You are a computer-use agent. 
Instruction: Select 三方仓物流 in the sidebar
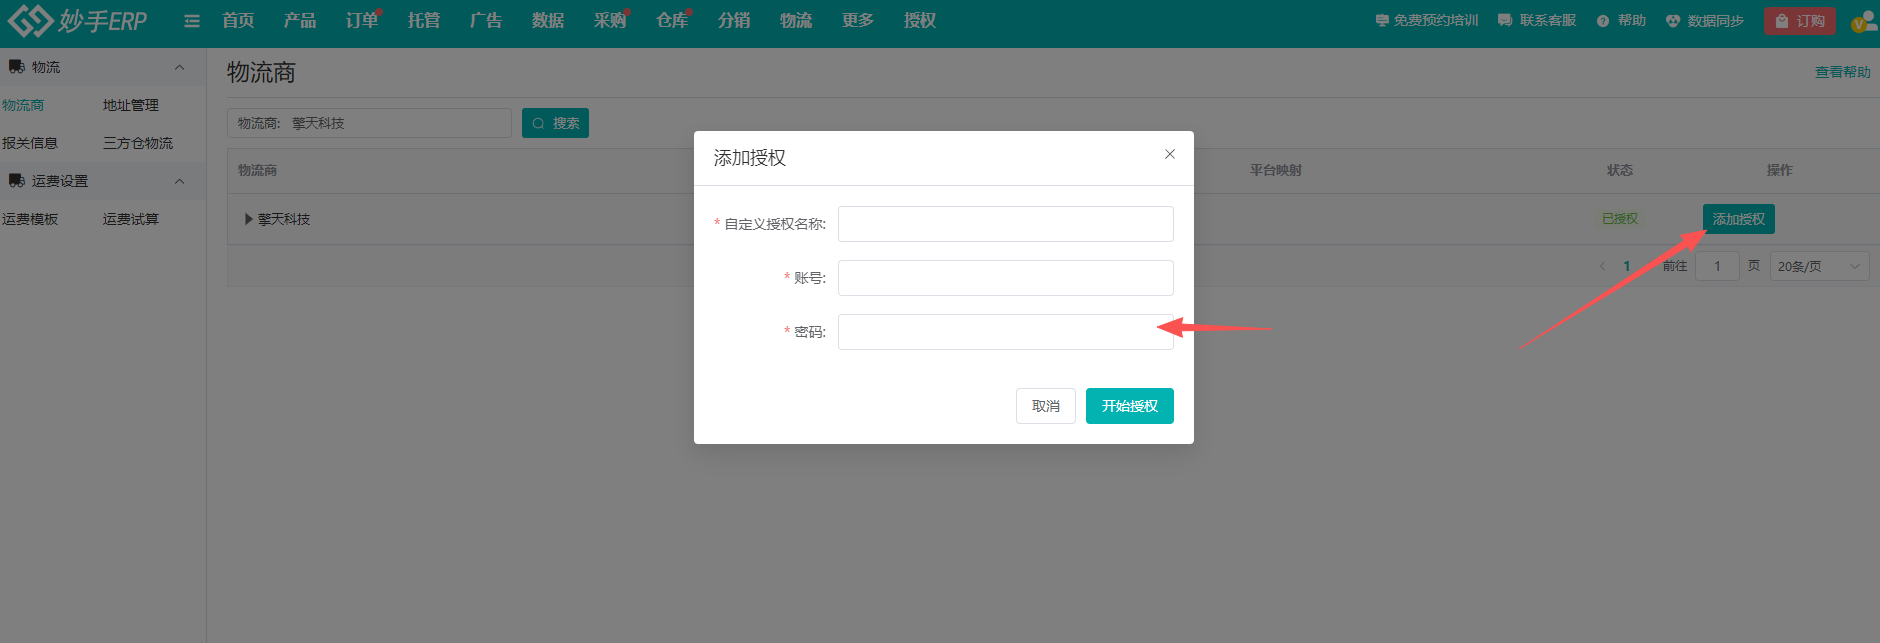[x=138, y=143]
